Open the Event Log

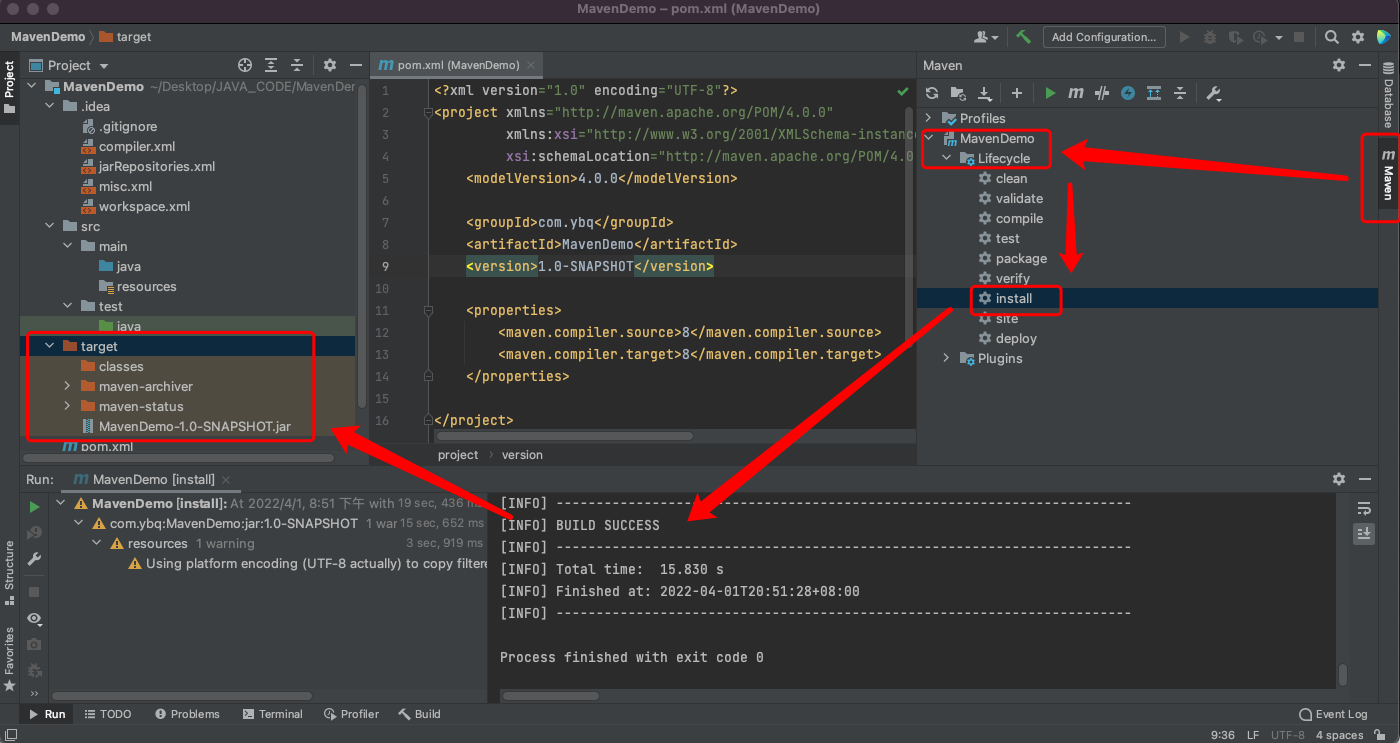tap(1333, 714)
